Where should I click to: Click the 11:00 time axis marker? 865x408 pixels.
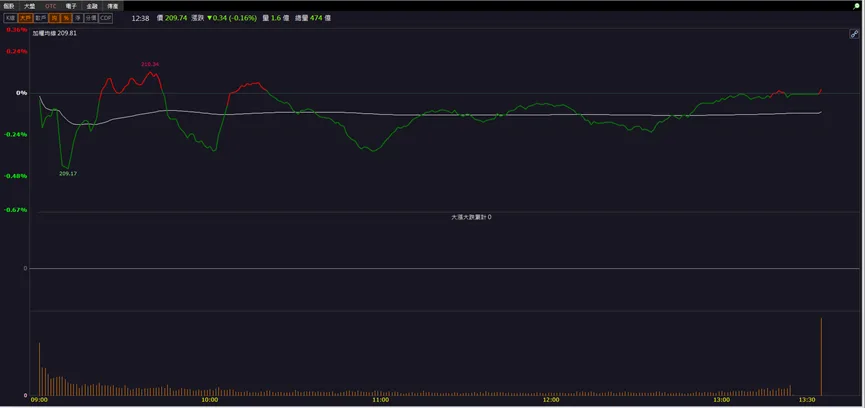tap(381, 400)
